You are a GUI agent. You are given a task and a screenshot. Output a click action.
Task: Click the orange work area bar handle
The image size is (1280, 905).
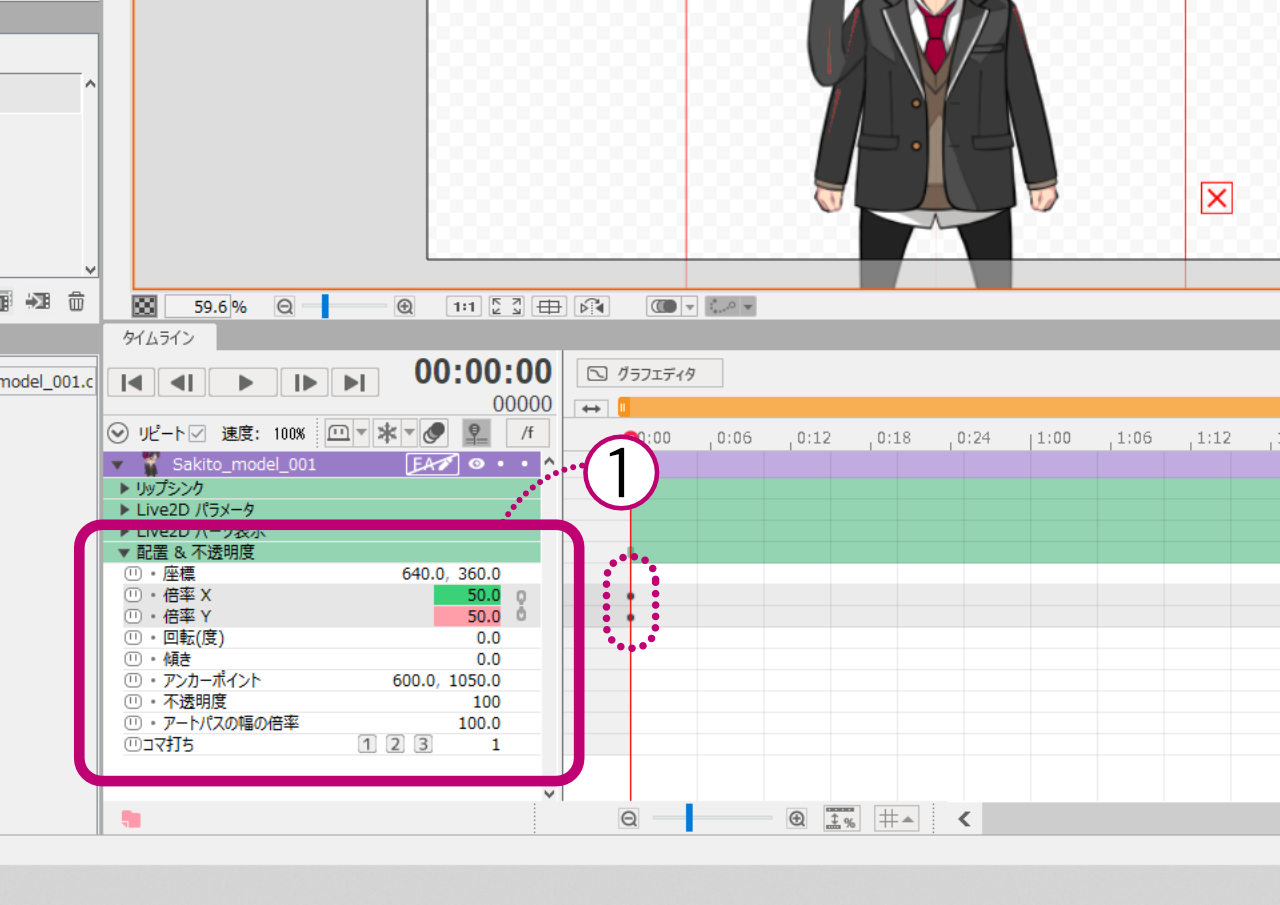pyautogui.click(x=623, y=407)
